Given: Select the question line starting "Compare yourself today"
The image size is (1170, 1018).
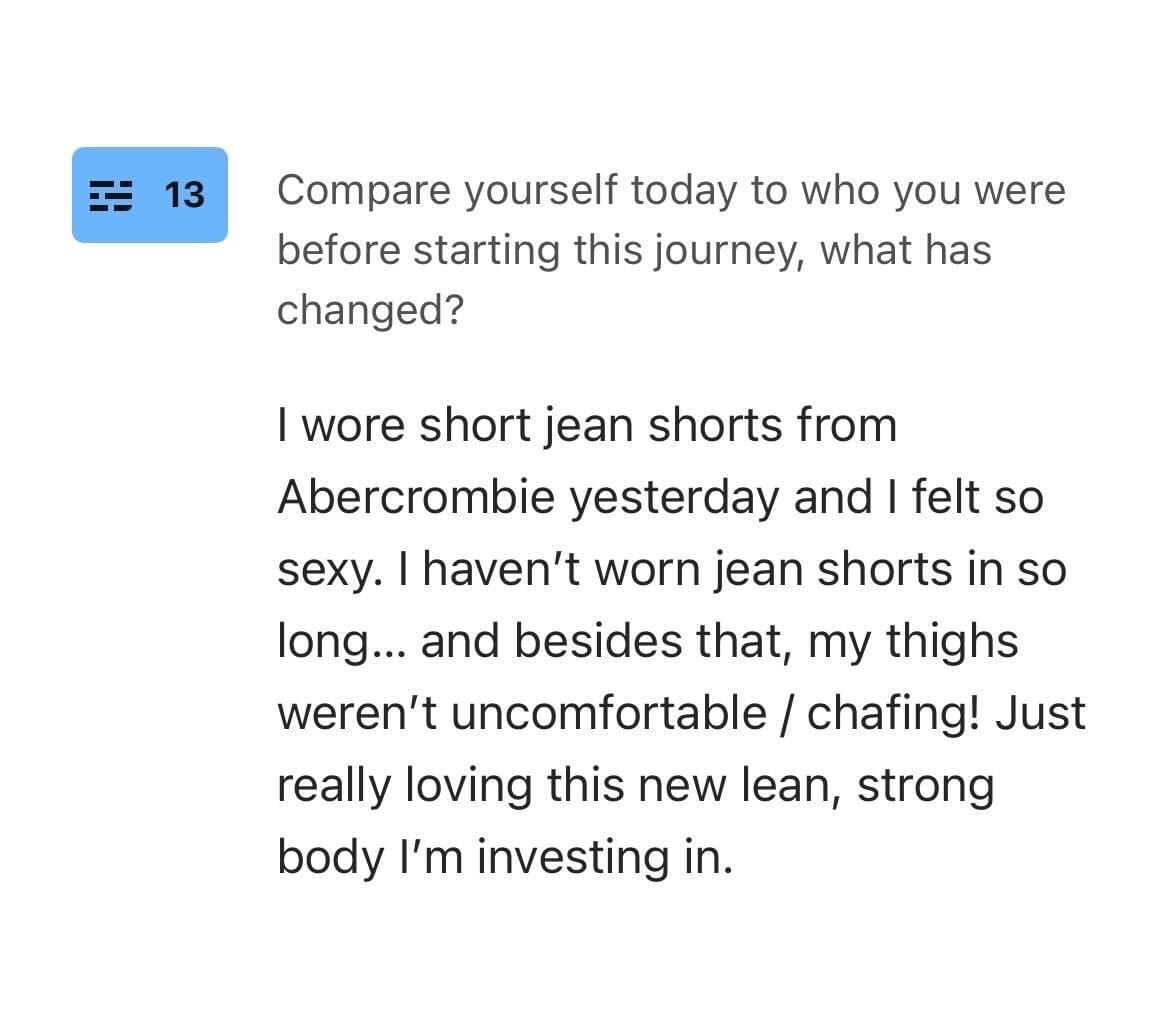Looking at the screenshot, I should (x=671, y=190).
